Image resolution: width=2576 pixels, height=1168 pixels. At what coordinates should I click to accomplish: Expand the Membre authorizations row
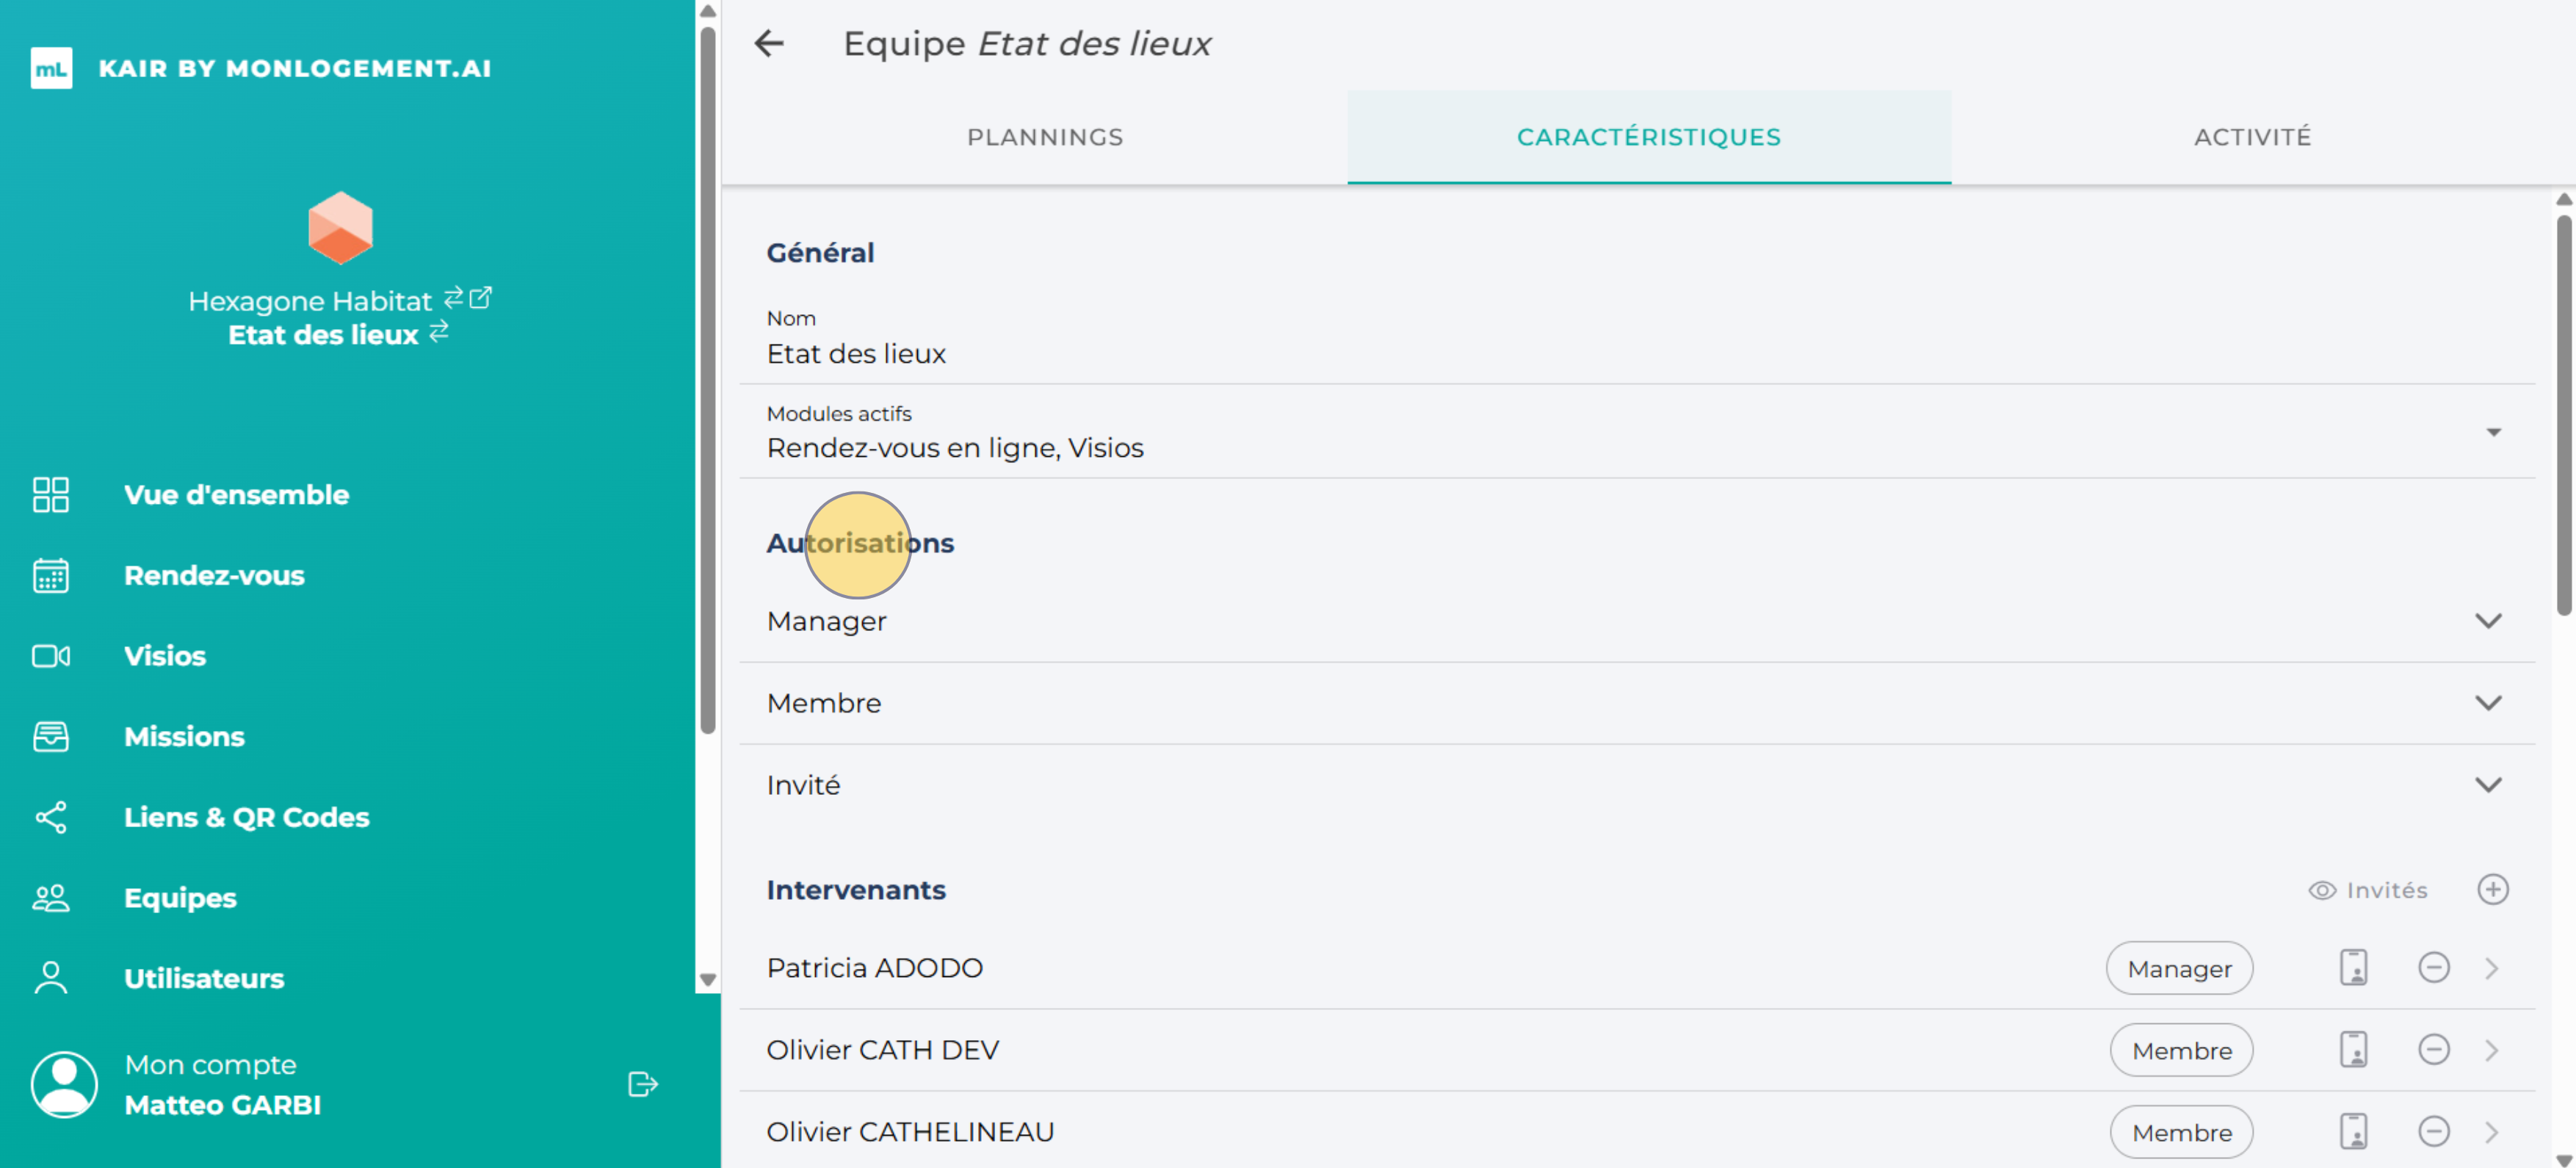pos(2487,703)
